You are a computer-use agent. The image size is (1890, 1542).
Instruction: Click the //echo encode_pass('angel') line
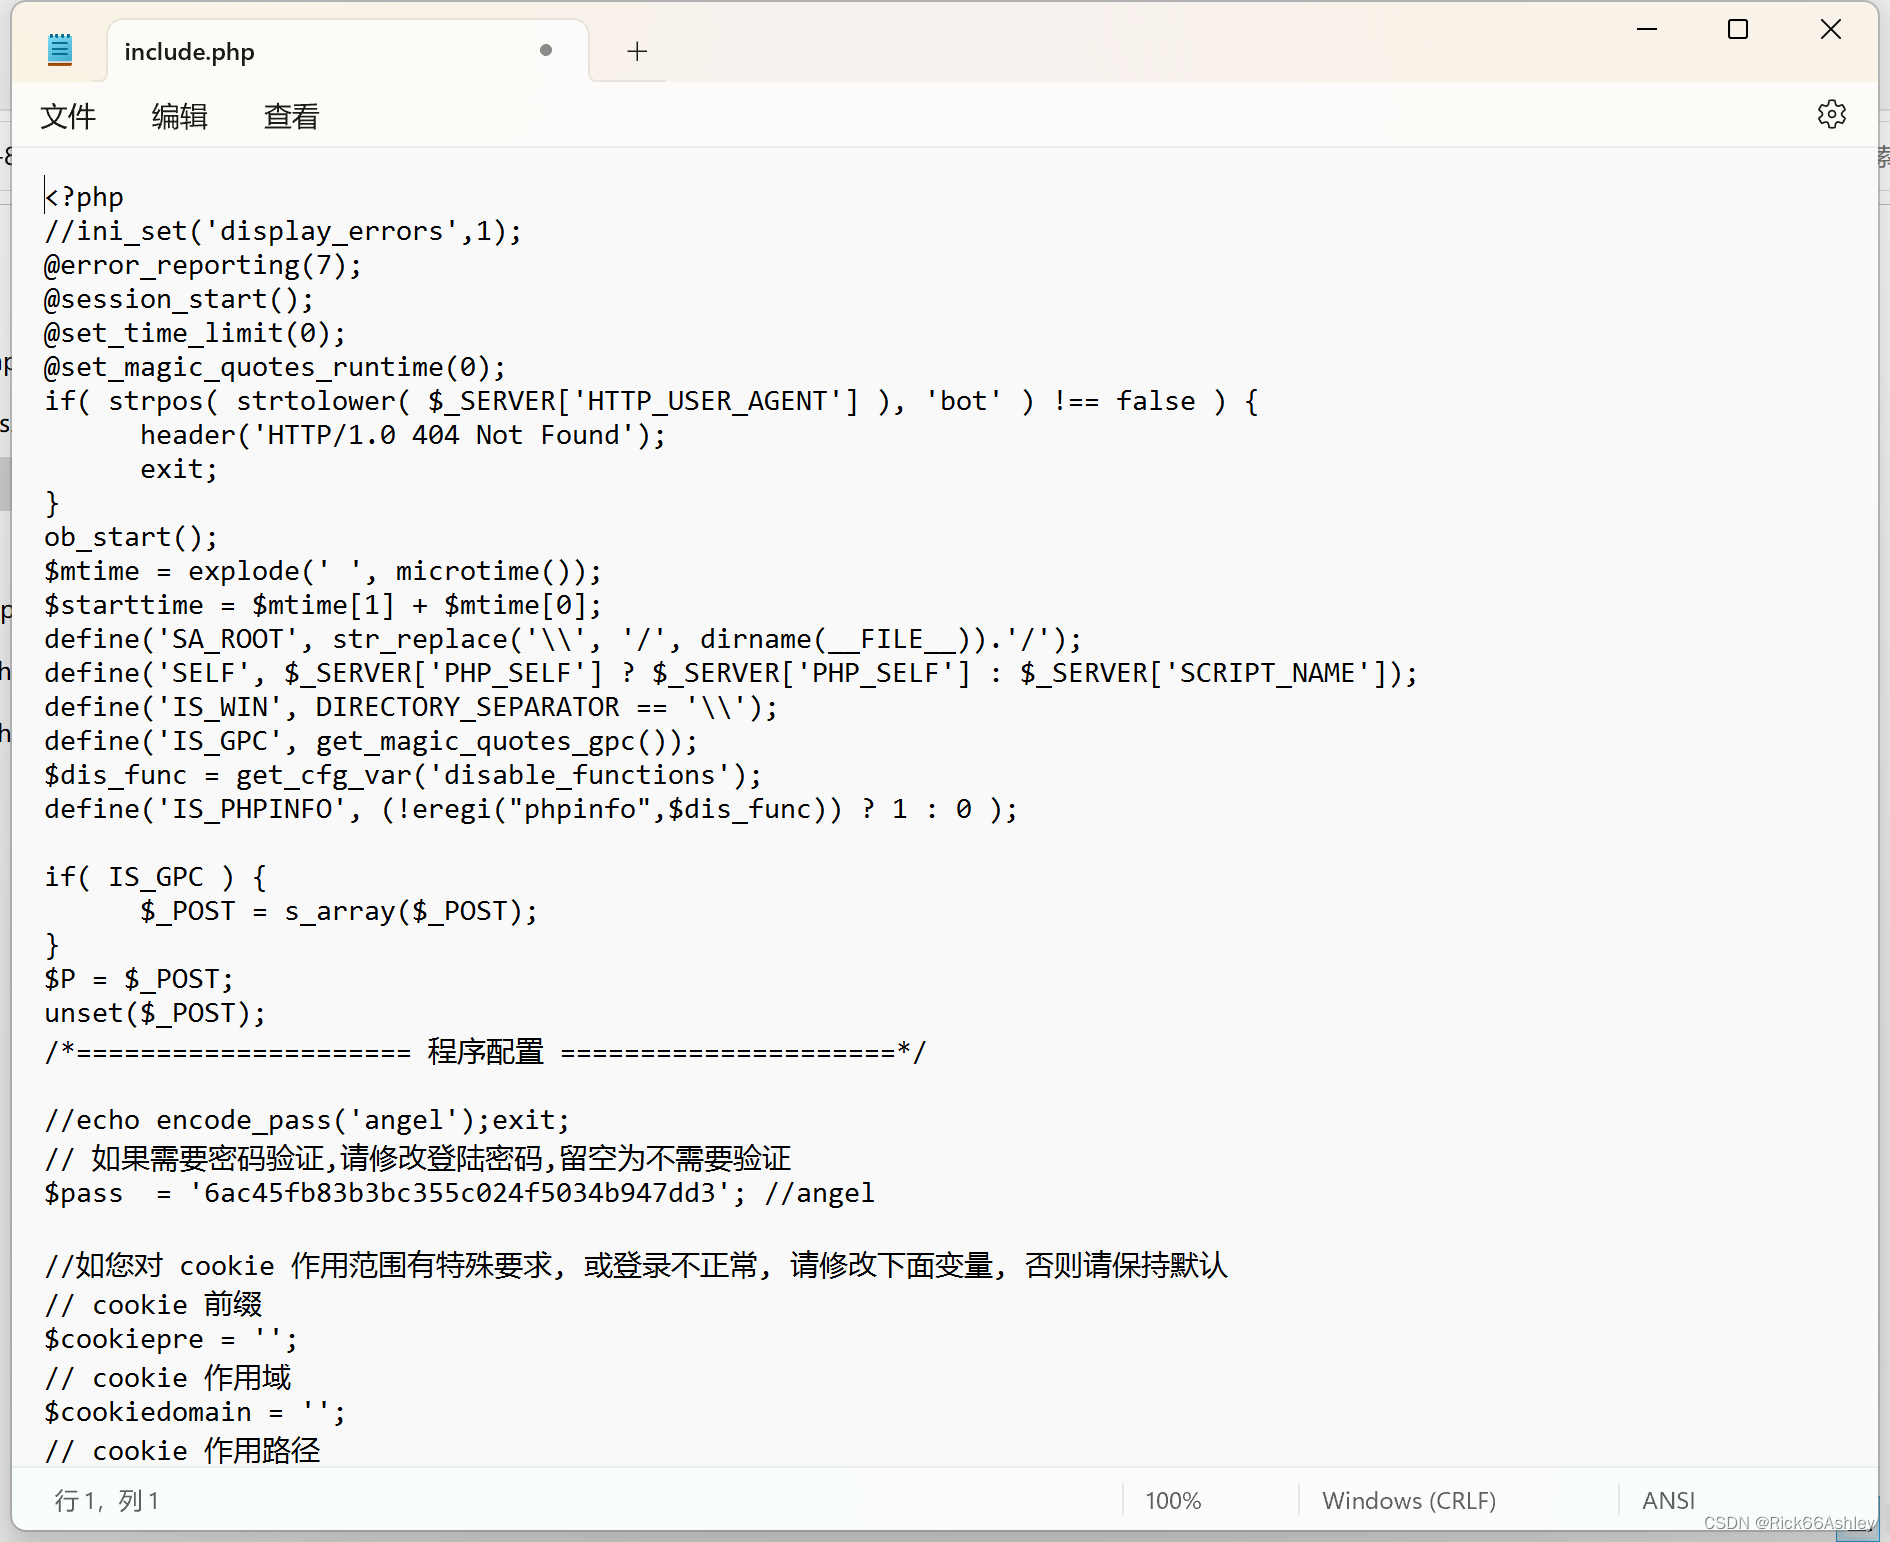(307, 1120)
